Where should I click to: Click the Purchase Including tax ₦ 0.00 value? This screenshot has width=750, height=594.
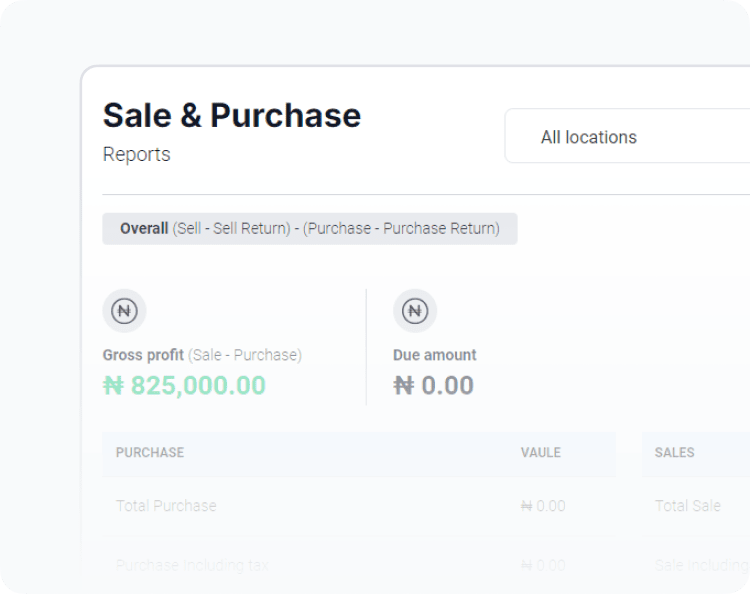click(x=543, y=565)
